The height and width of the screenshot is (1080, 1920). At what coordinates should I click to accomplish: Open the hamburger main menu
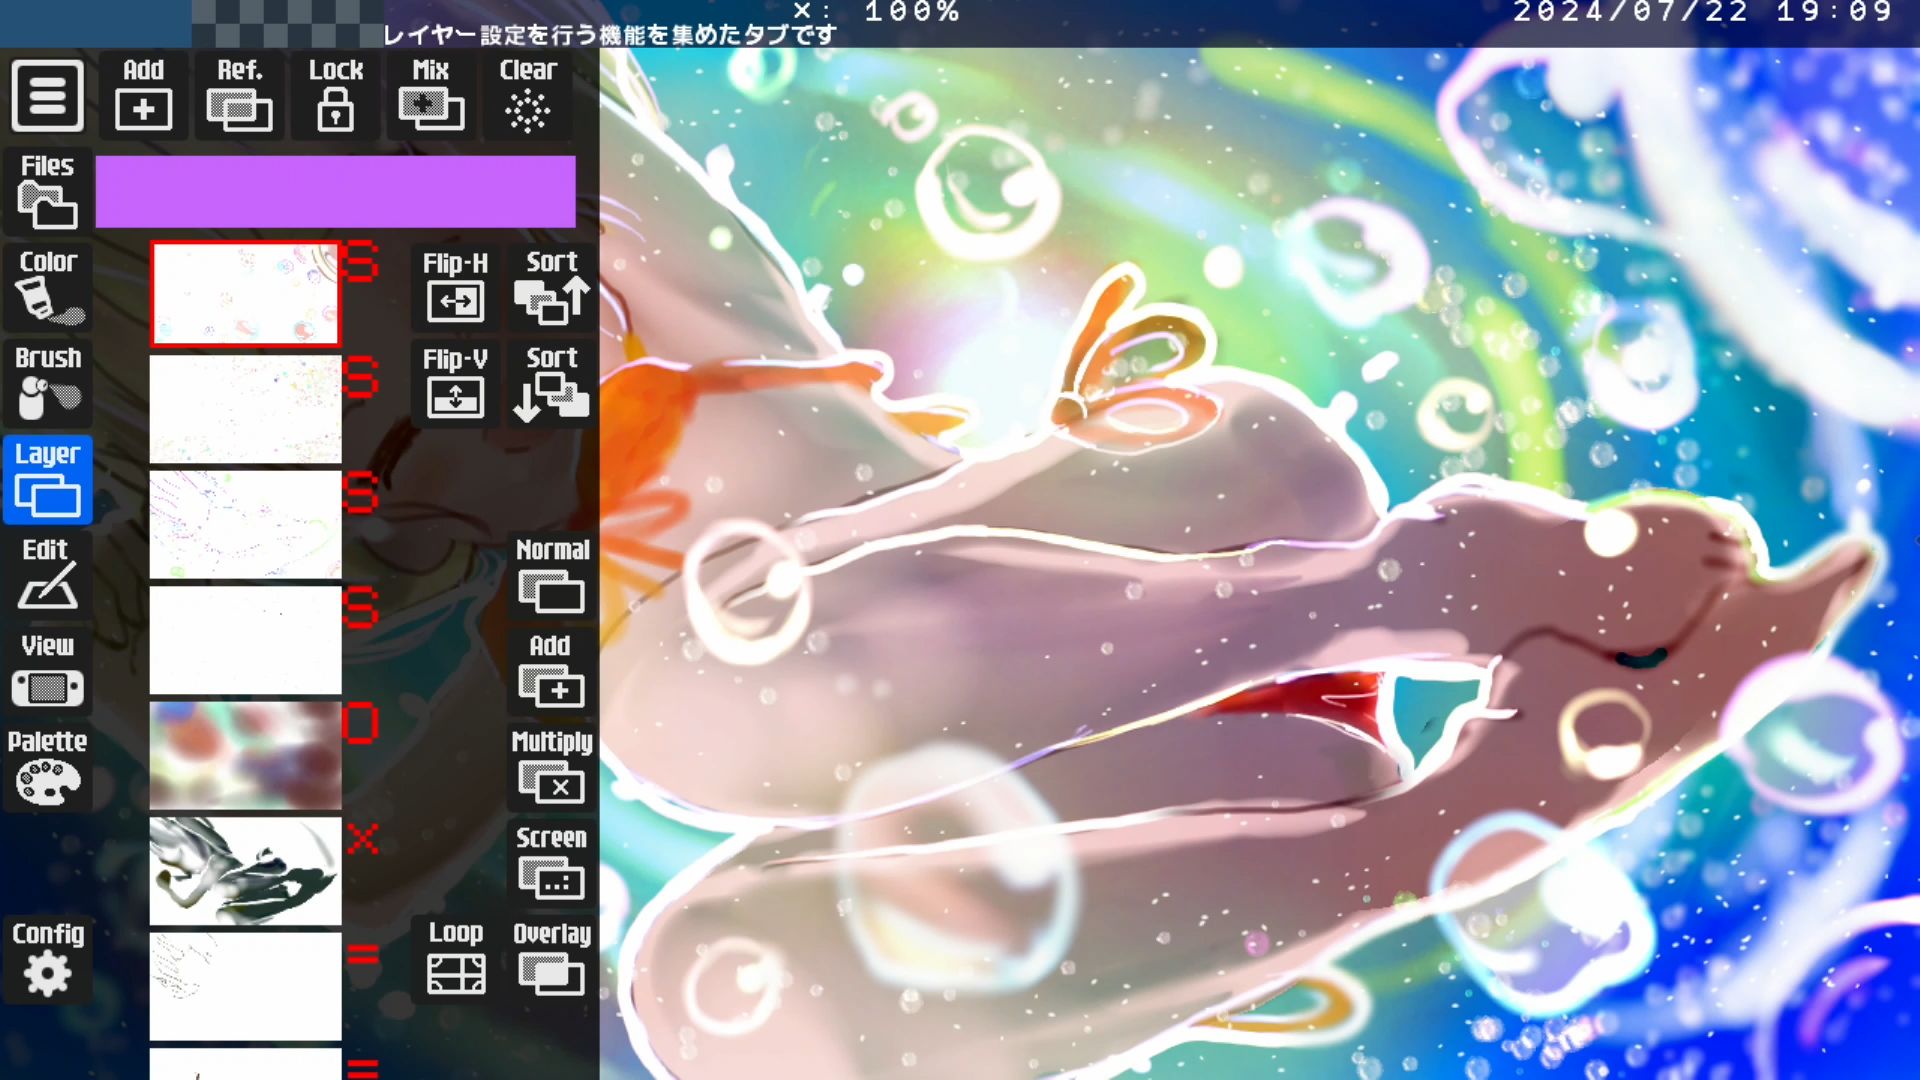point(47,96)
